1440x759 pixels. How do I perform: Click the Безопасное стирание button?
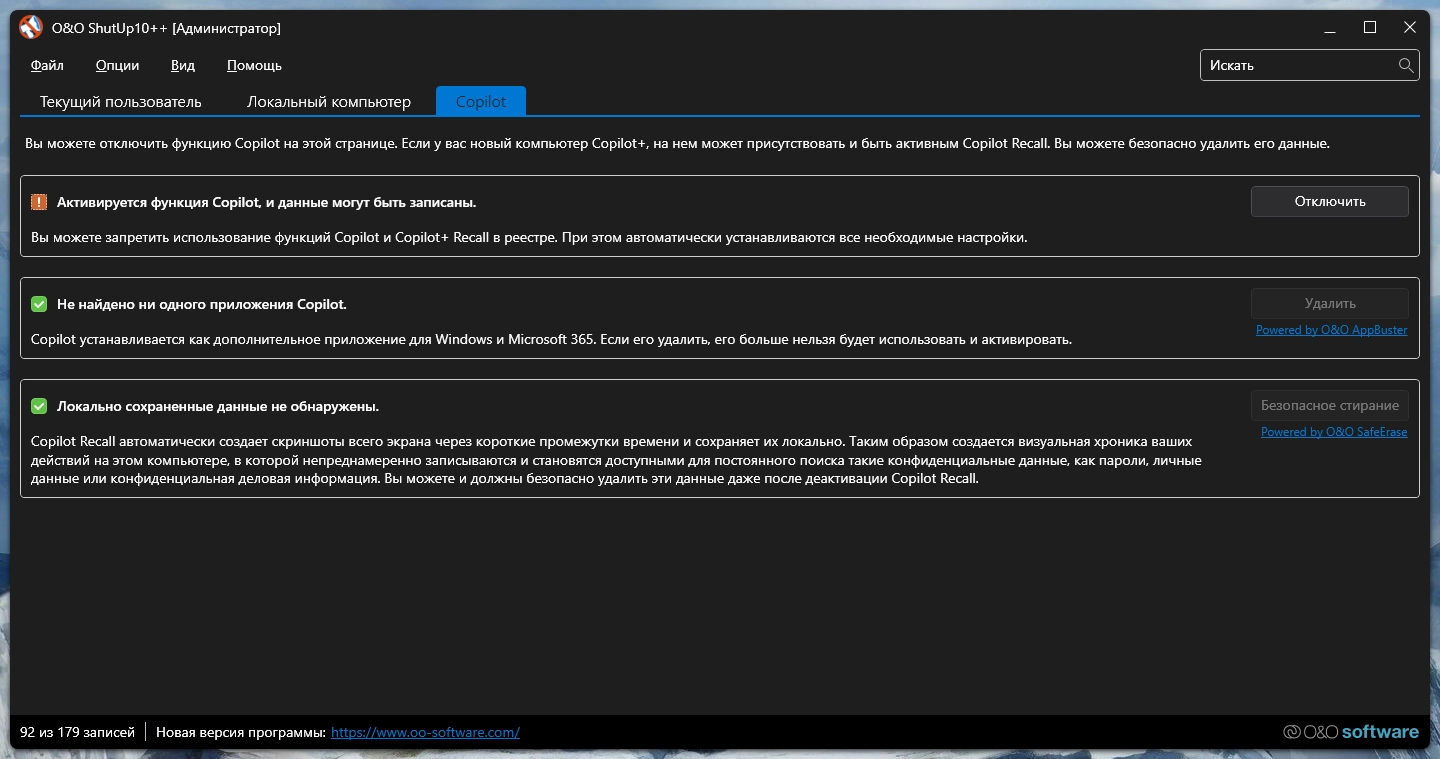[1330, 405]
